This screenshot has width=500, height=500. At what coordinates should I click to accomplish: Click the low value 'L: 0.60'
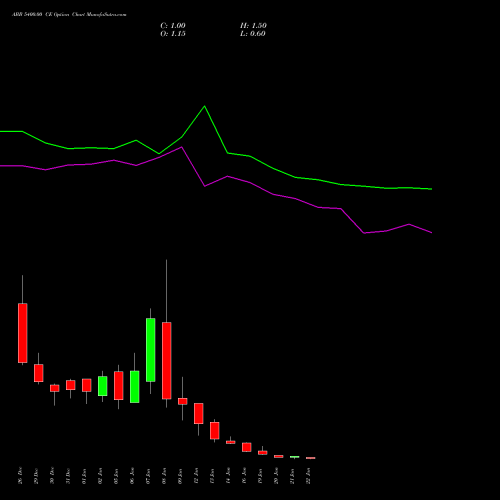pyautogui.click(x=253, y=34)
